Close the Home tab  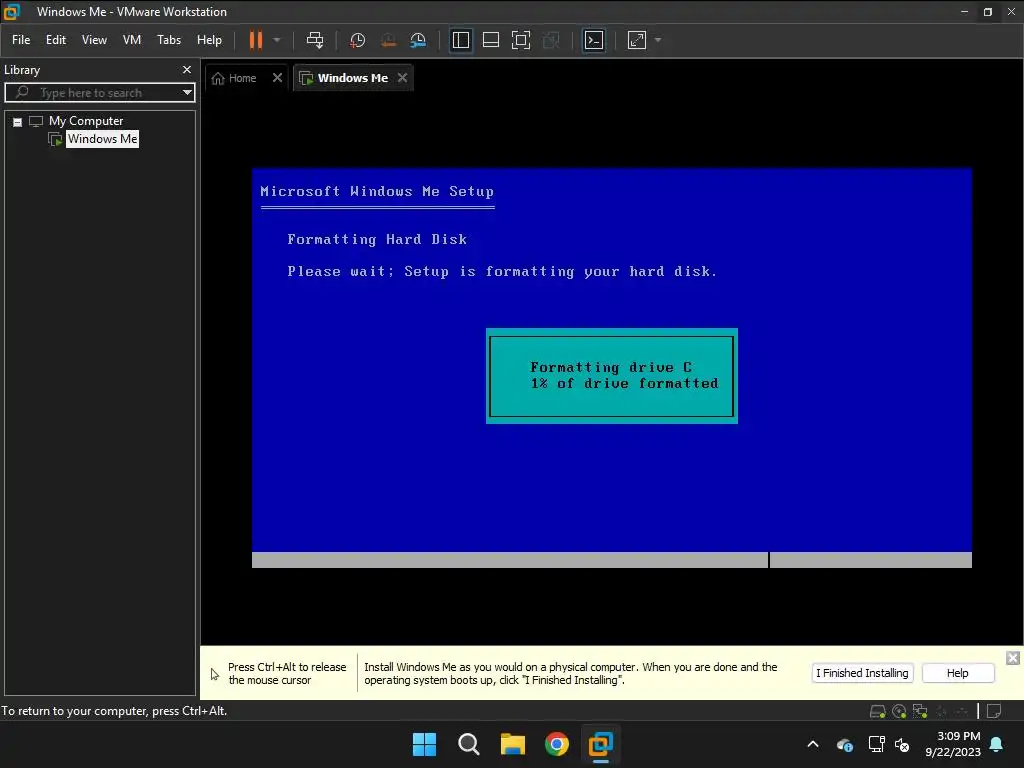(278, 78)
